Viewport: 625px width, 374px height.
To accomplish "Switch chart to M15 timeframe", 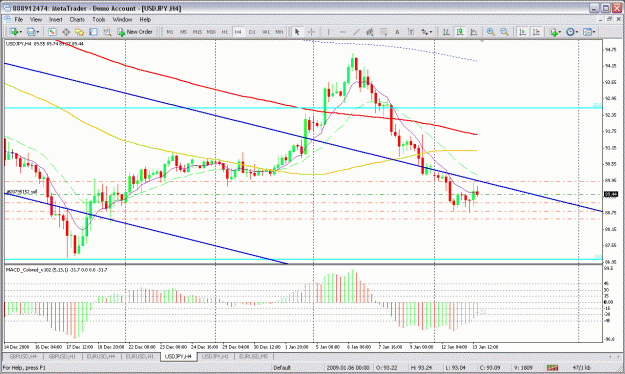I will 197,32.
